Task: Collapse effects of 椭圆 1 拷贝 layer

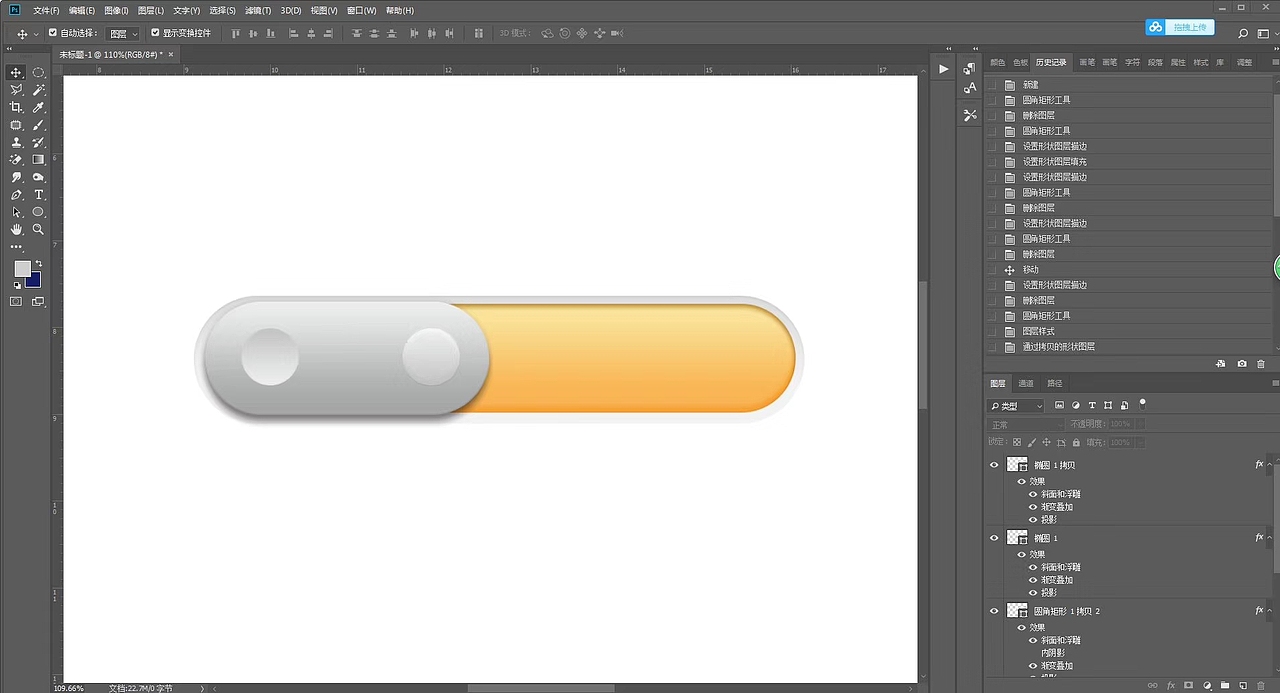Action: coord(1271,465)
